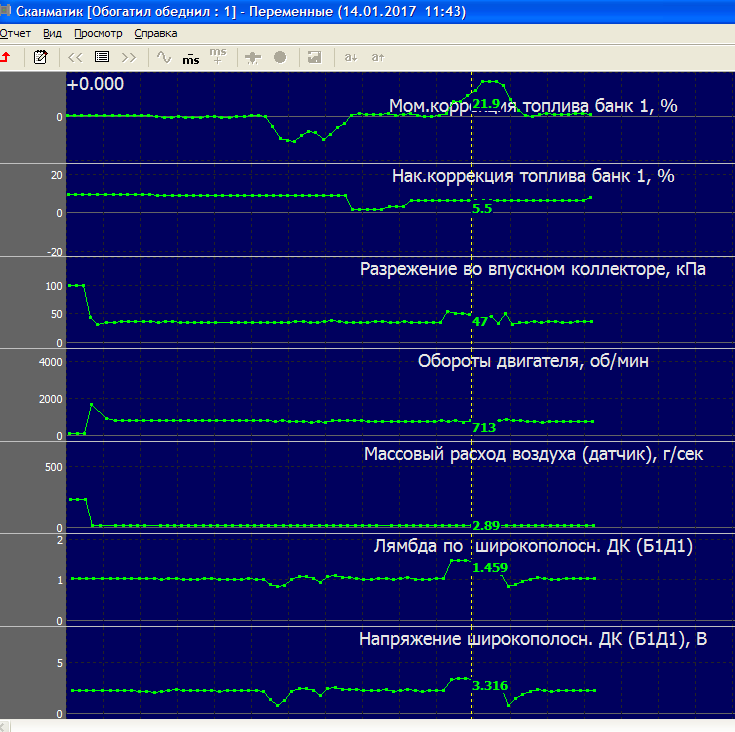The width and height of the screenshot is (735, 732).
Task: Click the grayed image save icon
Action: (x=314, y=57)
